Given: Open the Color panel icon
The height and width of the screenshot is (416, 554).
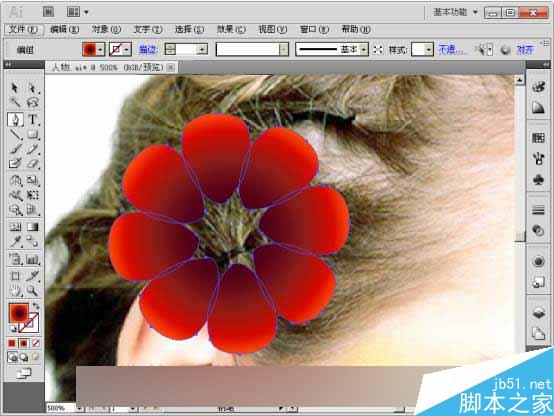Looking at the screenshot, I should coord(538,87).
